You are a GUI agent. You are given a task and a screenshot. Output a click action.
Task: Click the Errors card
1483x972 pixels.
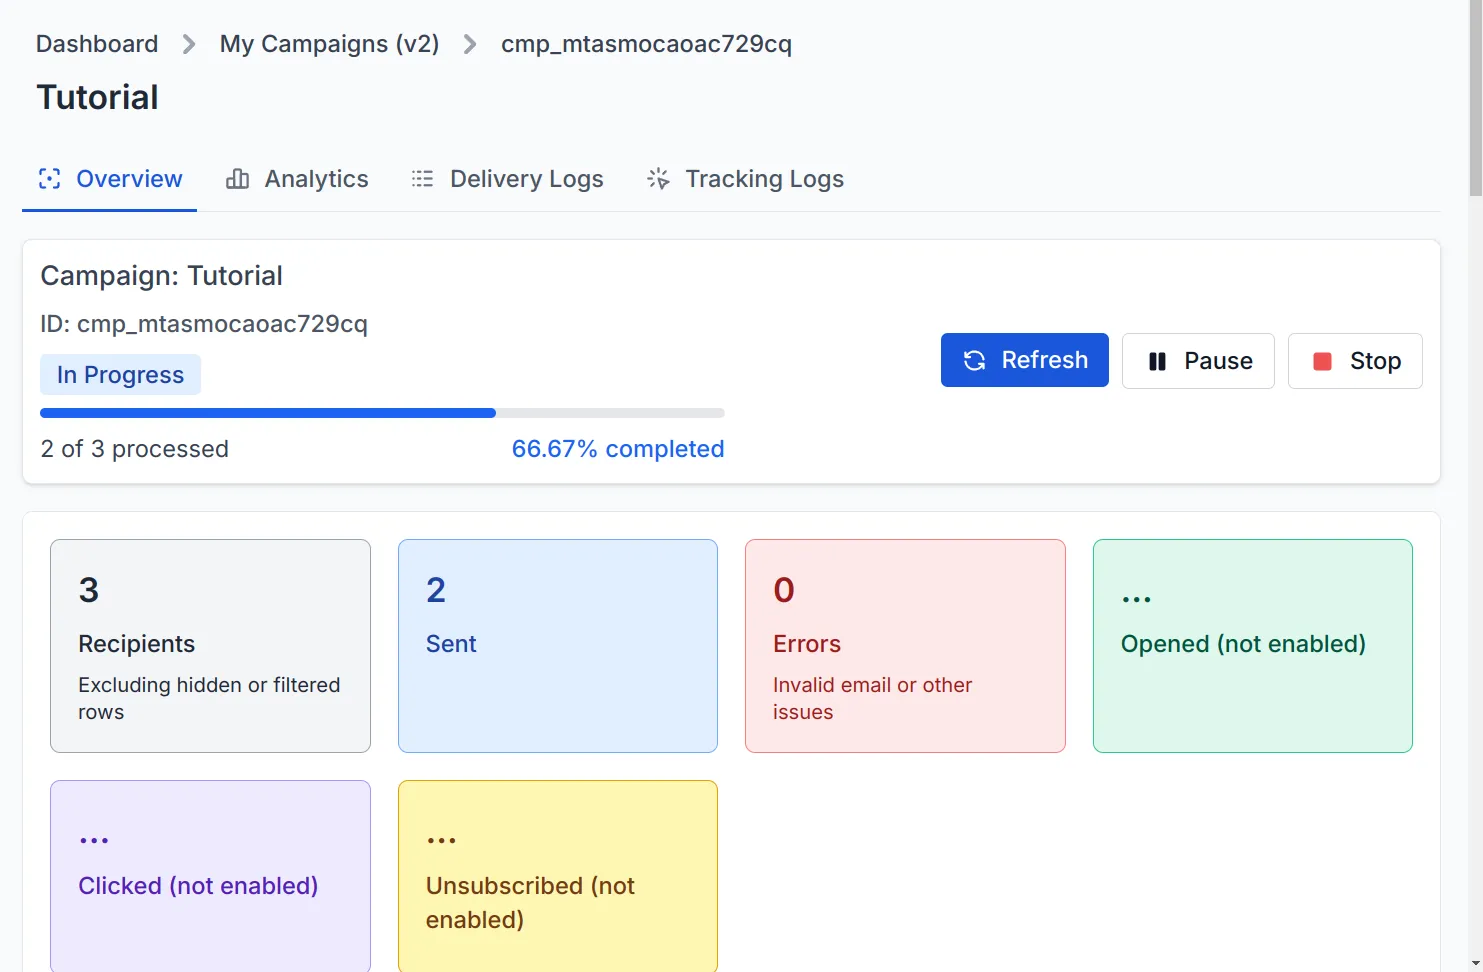(x=904, y=646)
